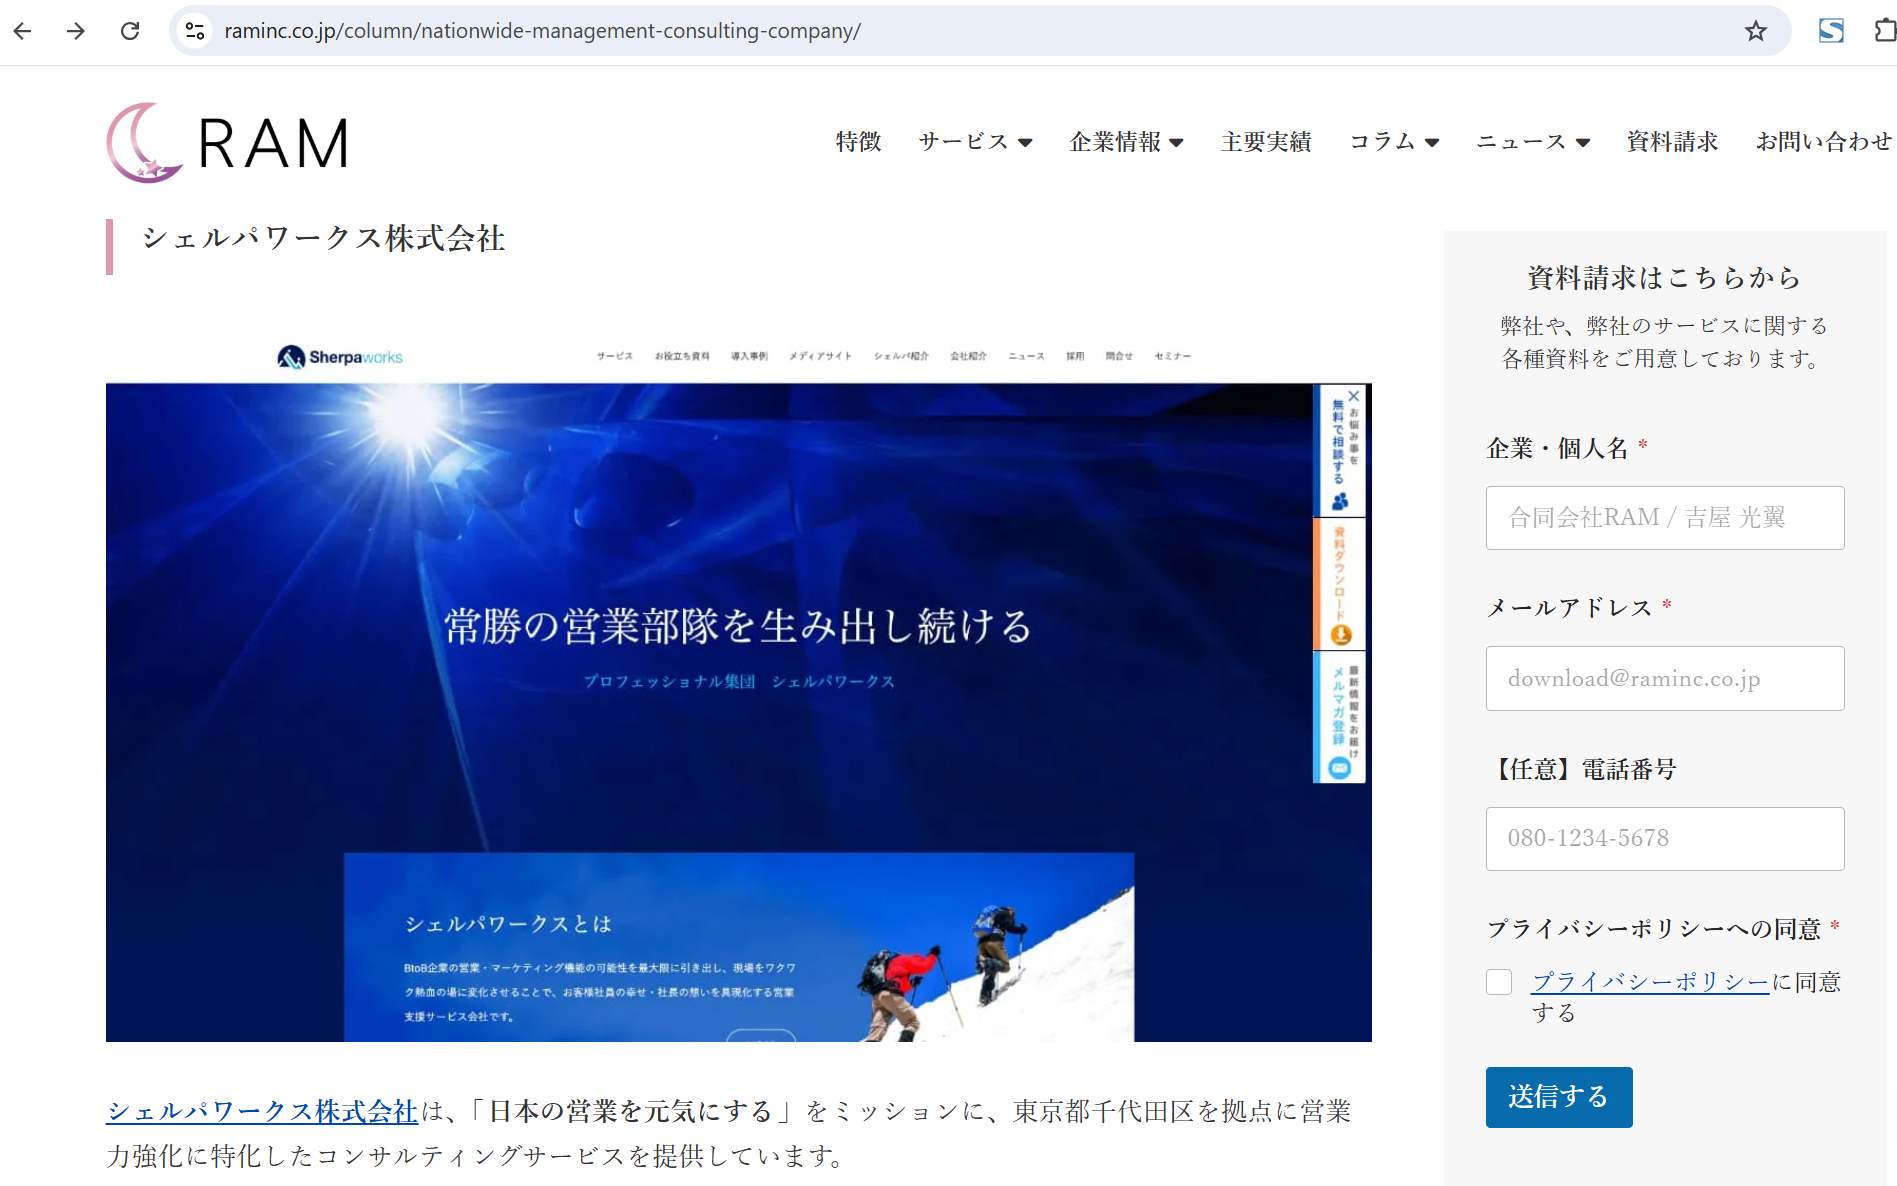The height and width of the screenshot is (1186, 1897).
Task: Open the シェルパワークス株式会社 link
Action: click(x=262, y=1110)
